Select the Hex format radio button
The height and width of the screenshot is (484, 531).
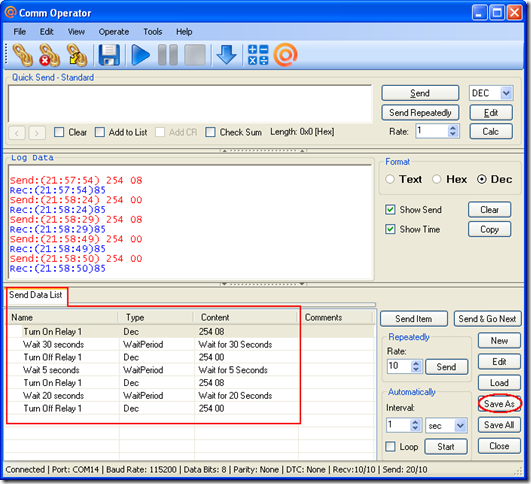437,179
